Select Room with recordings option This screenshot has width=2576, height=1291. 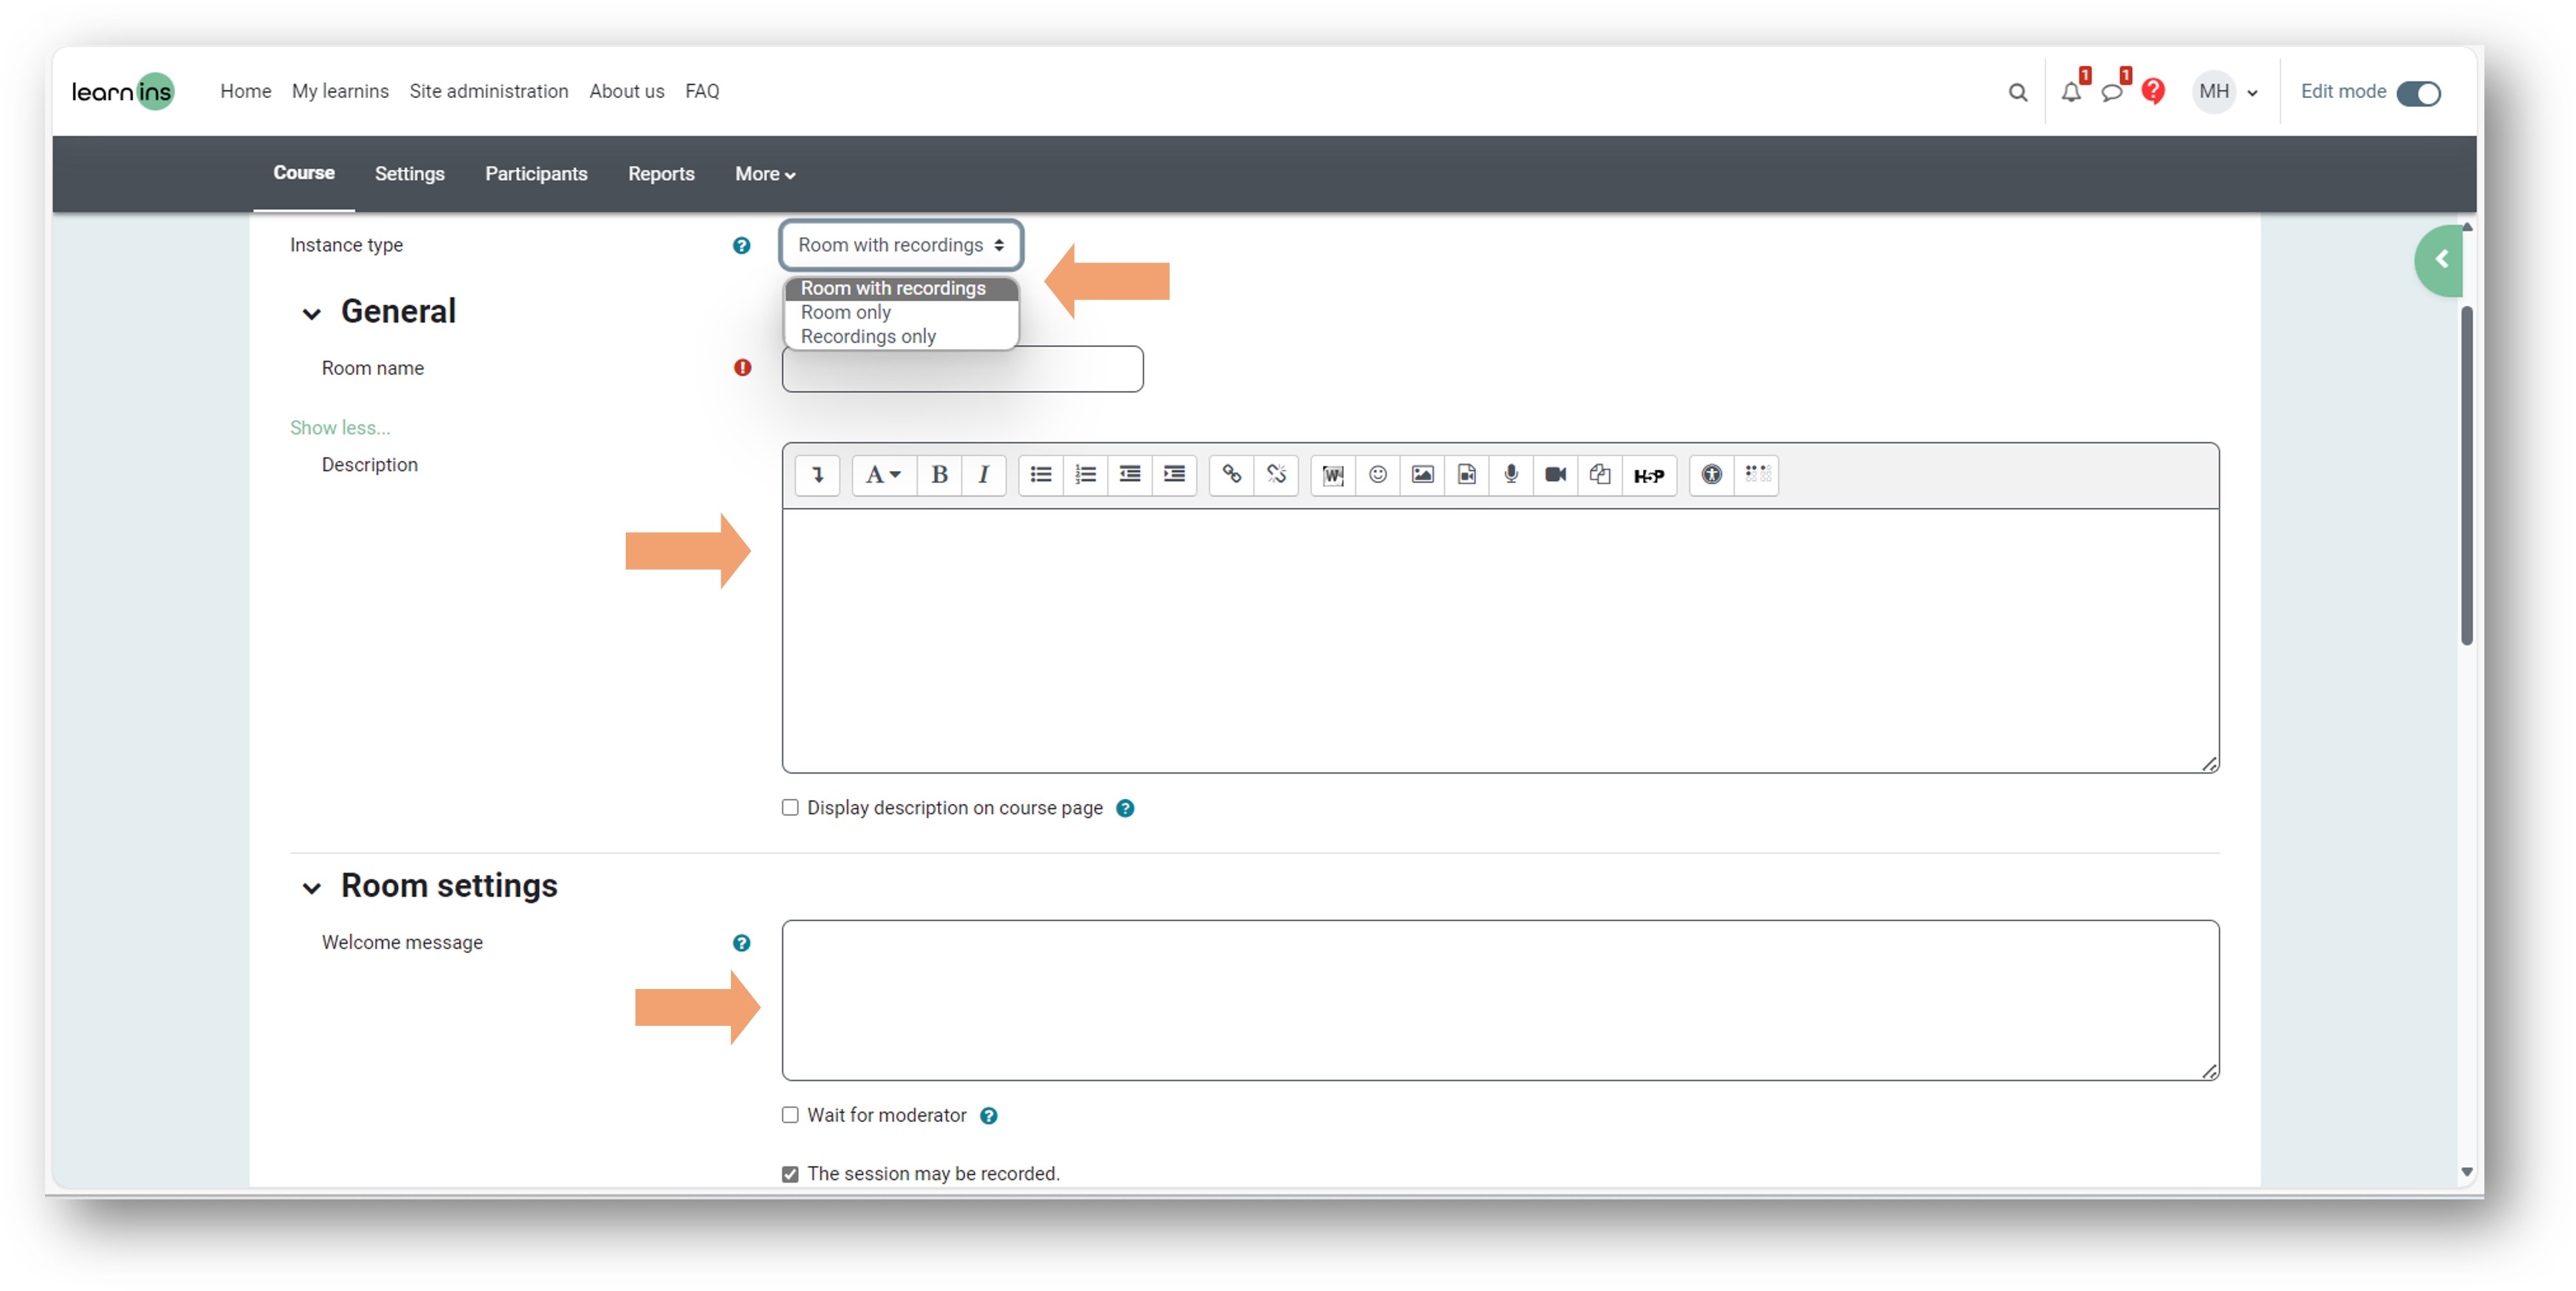(901, 288)
